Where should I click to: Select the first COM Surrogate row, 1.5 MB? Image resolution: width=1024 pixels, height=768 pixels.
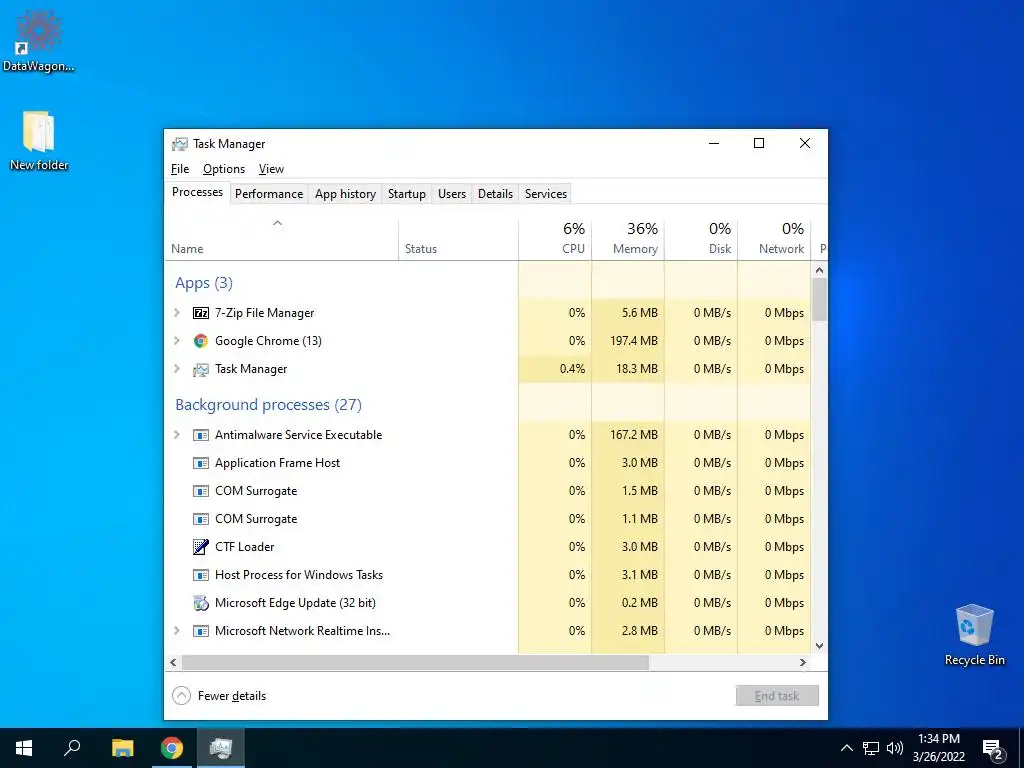(488, 491)
